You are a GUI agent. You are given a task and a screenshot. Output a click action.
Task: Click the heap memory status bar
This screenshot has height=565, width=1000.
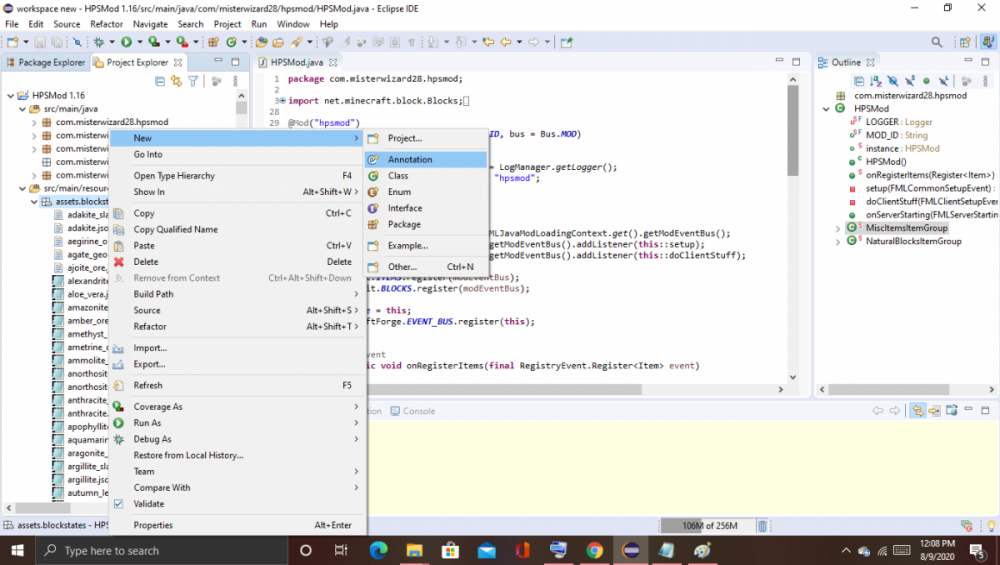click(x=709, y=525)
